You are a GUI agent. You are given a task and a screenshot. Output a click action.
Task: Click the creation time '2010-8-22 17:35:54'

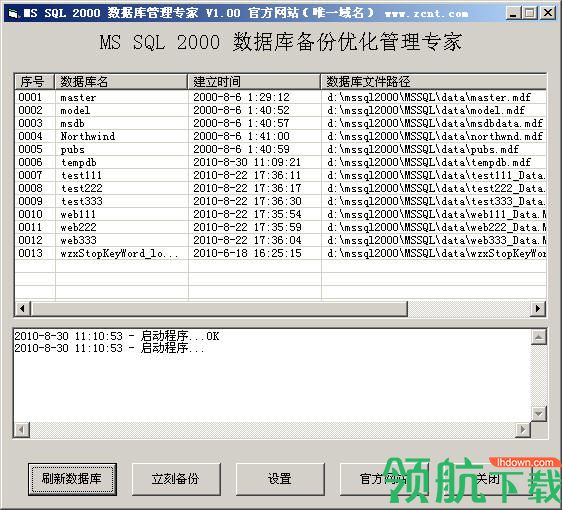tap(247, 214)
